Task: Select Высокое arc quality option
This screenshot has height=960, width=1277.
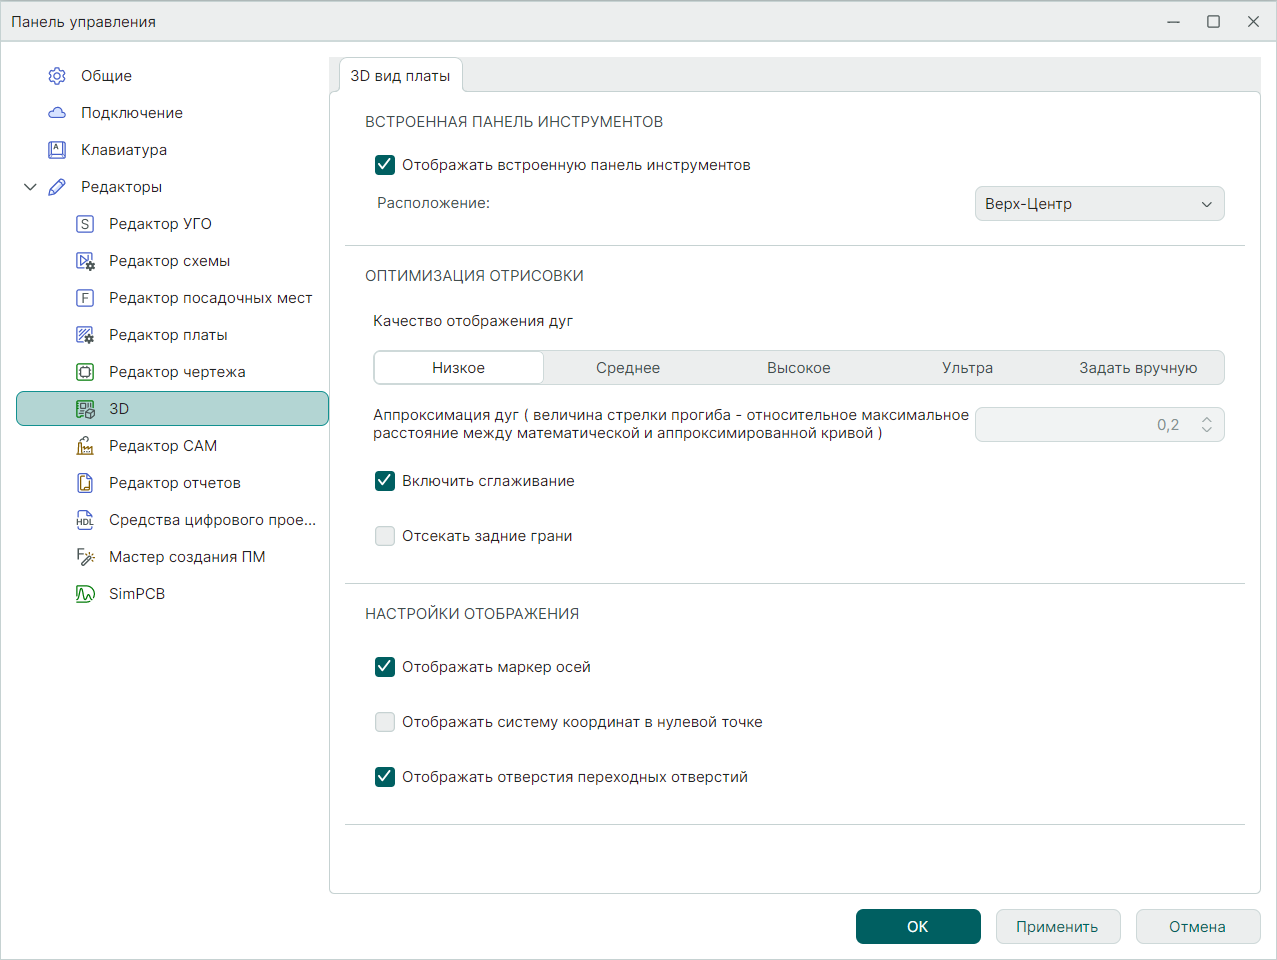Action: (798, 368)
